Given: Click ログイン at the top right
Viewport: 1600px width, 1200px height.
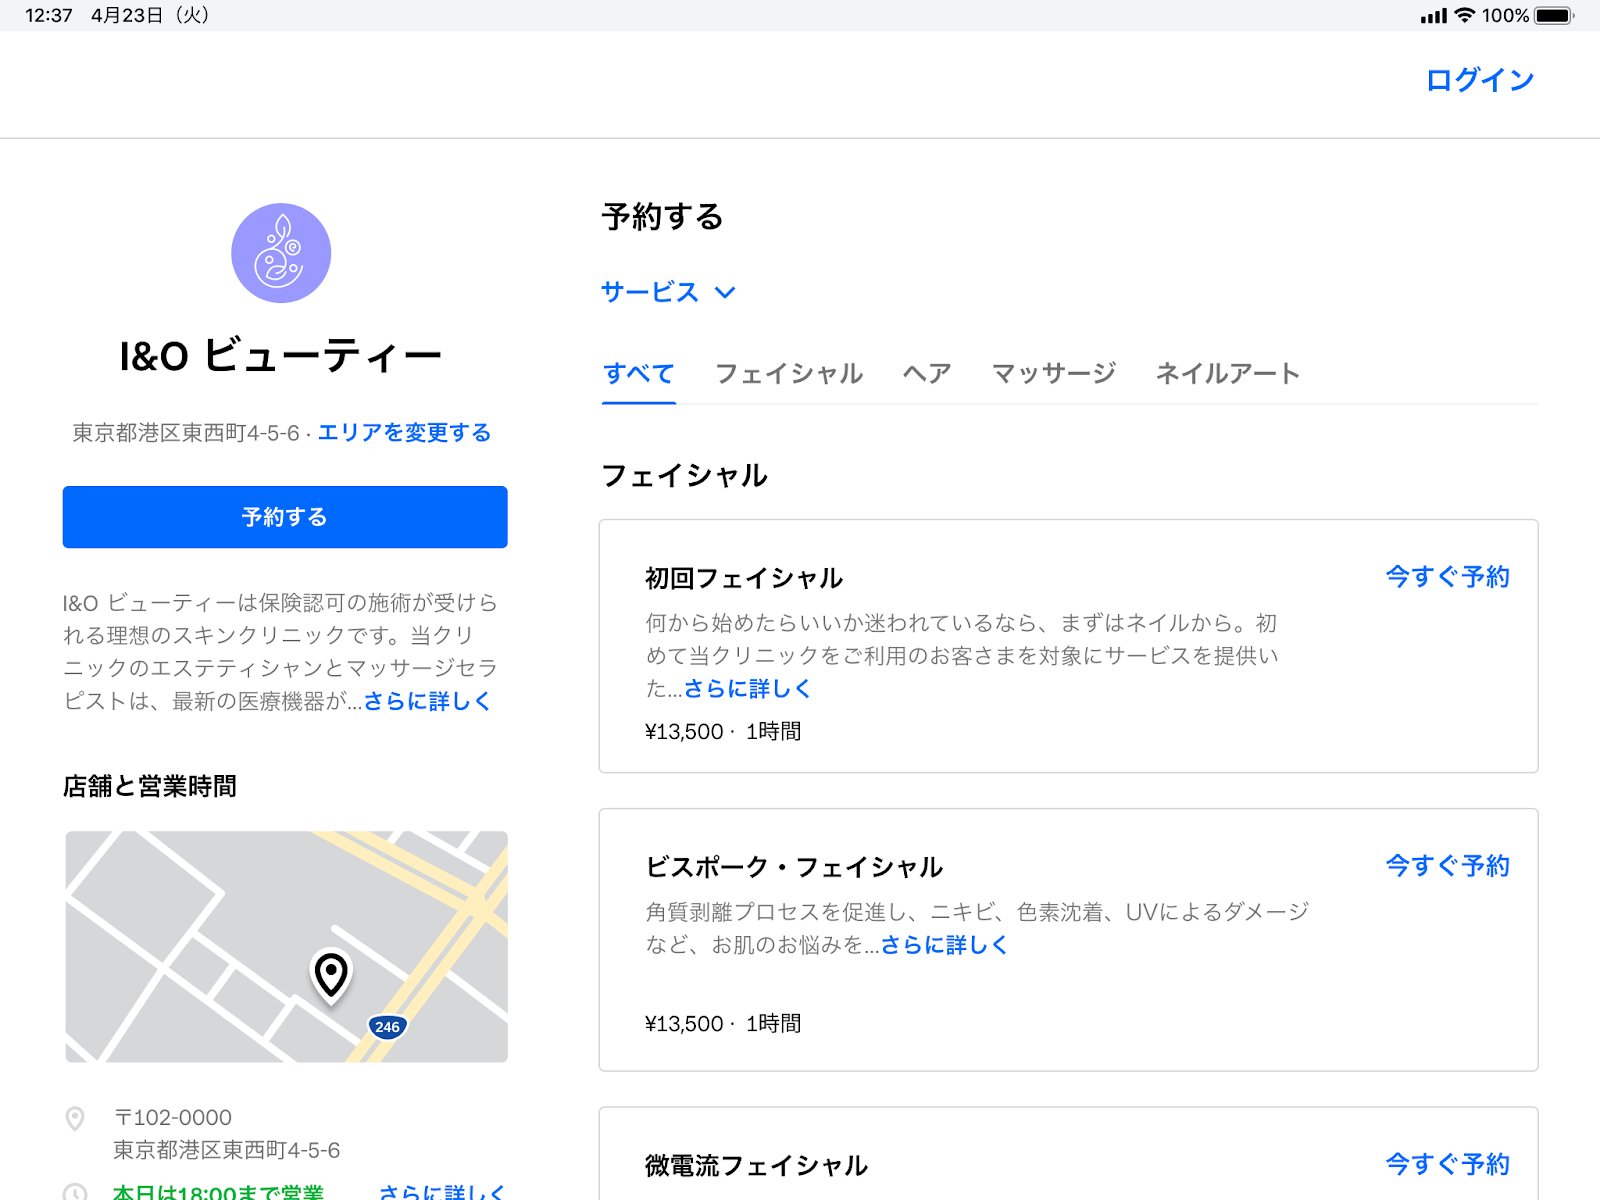Looking at the screenshot, I should (1481, 79).
